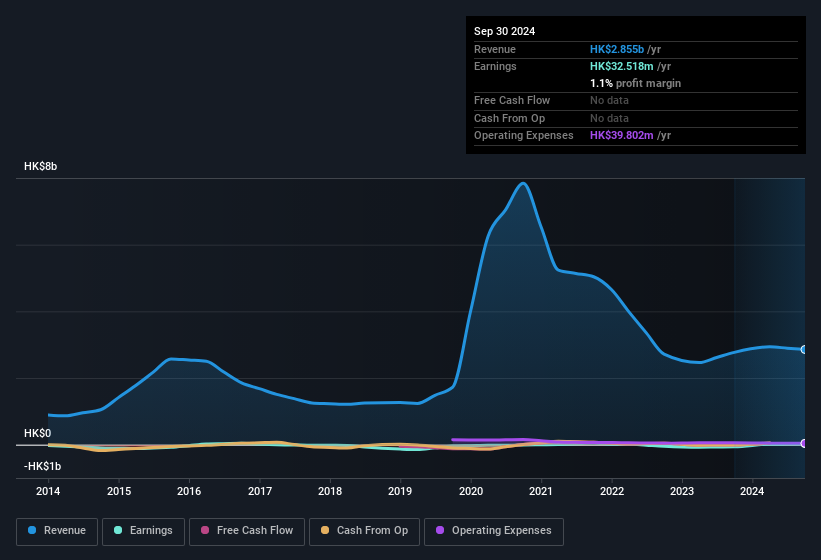Click the Operating Expenses end-point marker near HK$0

(804, 443)
